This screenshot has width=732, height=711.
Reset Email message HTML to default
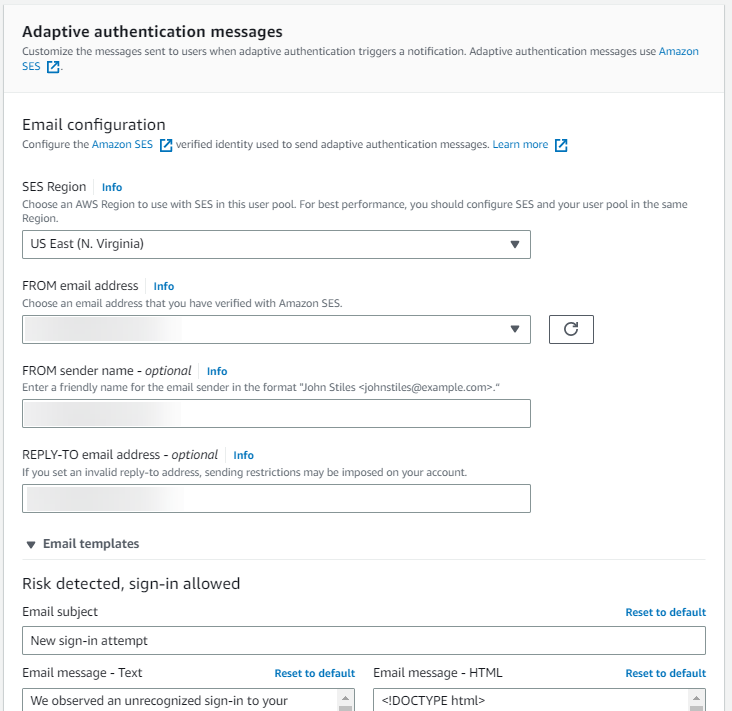665,673
